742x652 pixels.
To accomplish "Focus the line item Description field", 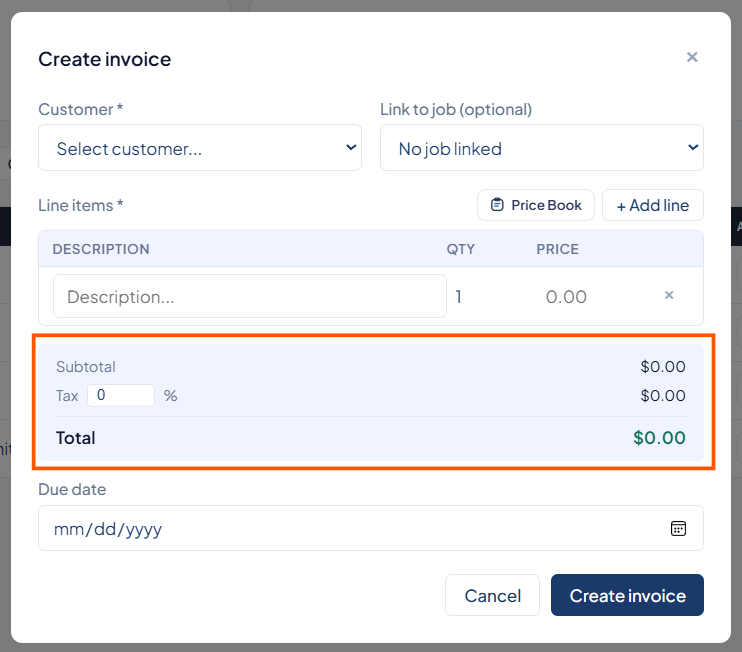I will (250, 296).
